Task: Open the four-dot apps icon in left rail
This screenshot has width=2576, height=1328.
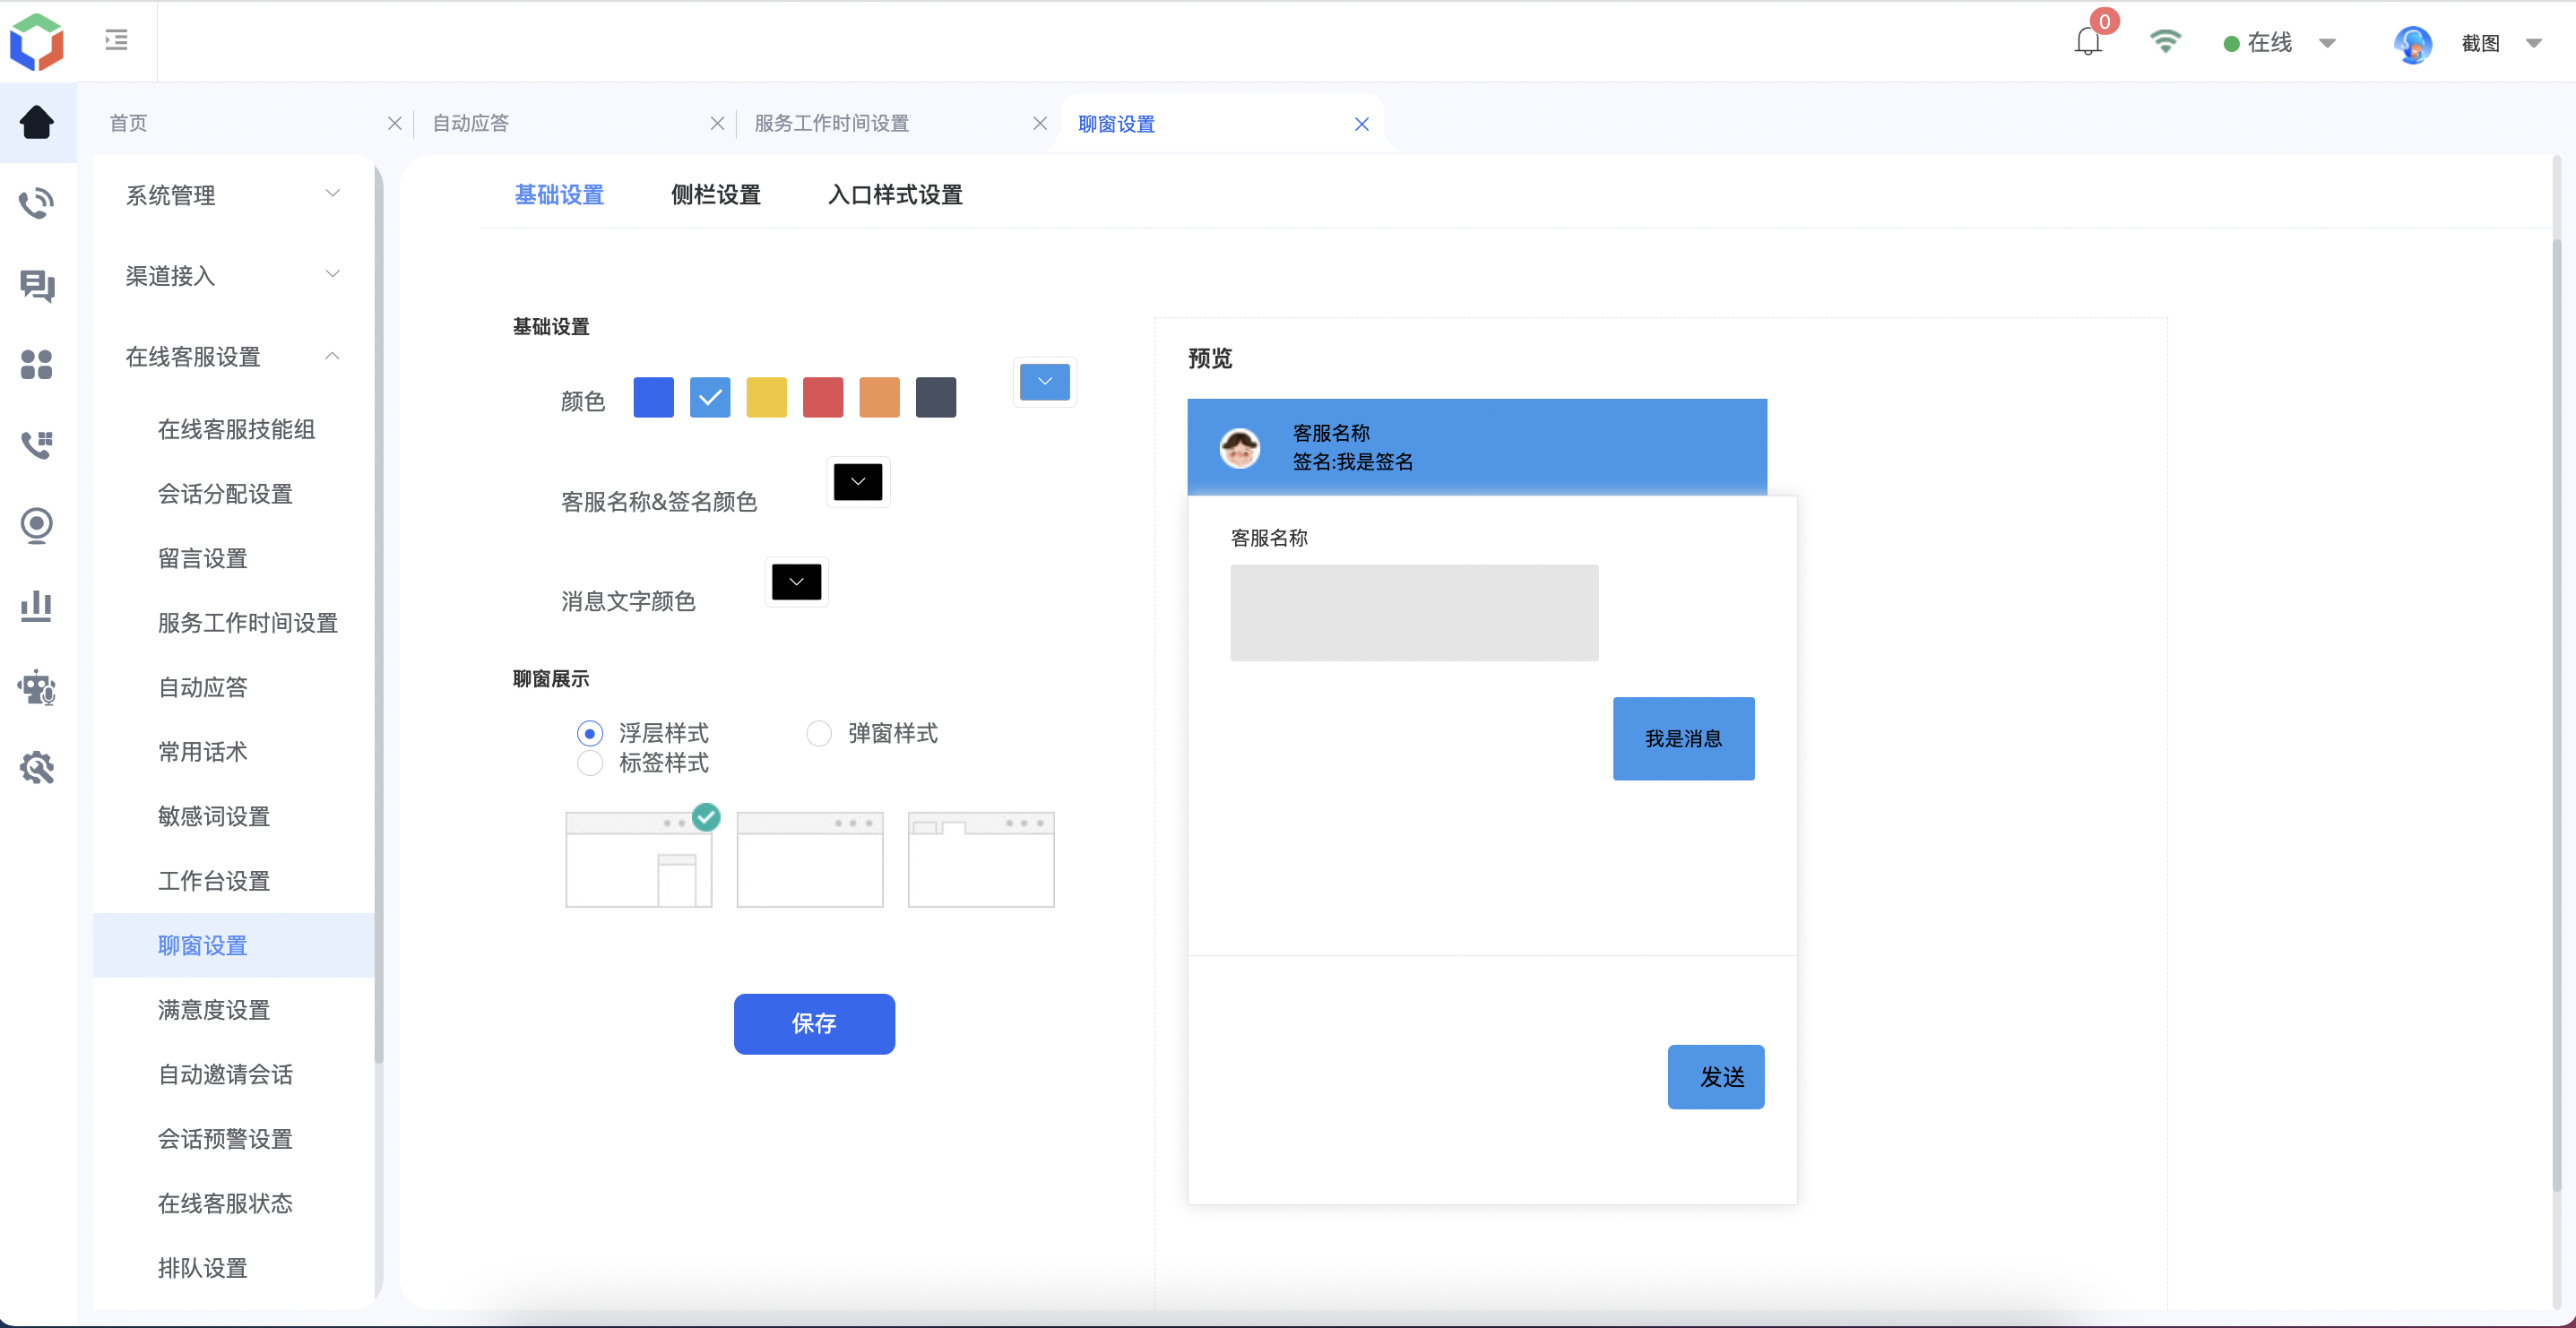Action: 37,365
